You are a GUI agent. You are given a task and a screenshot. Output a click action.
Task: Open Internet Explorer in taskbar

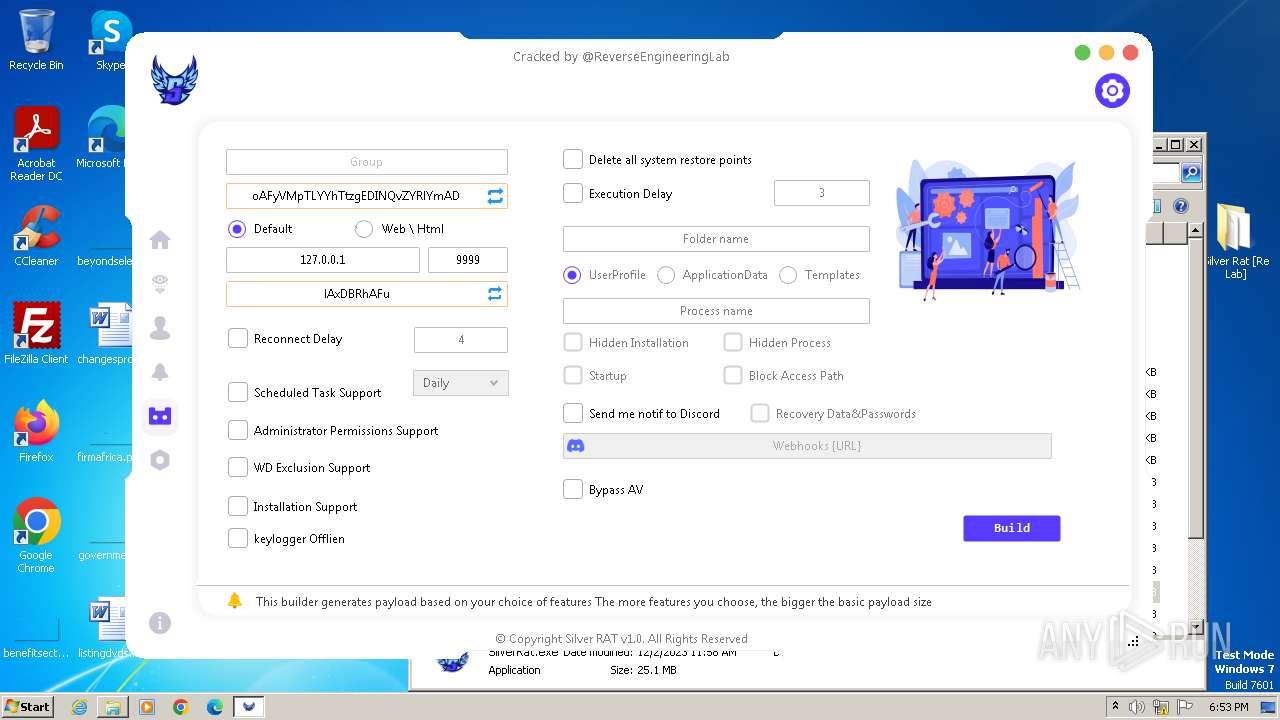tap(79, 707)
